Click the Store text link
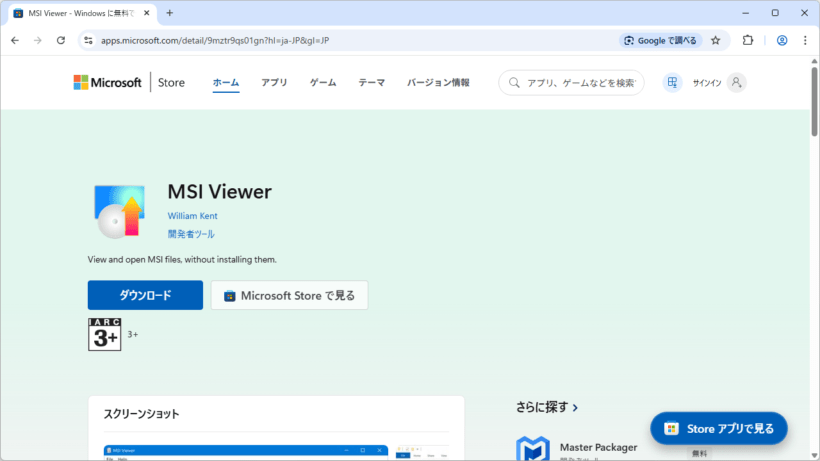Screen dimensions: 820x461 (x=171, y=83)
